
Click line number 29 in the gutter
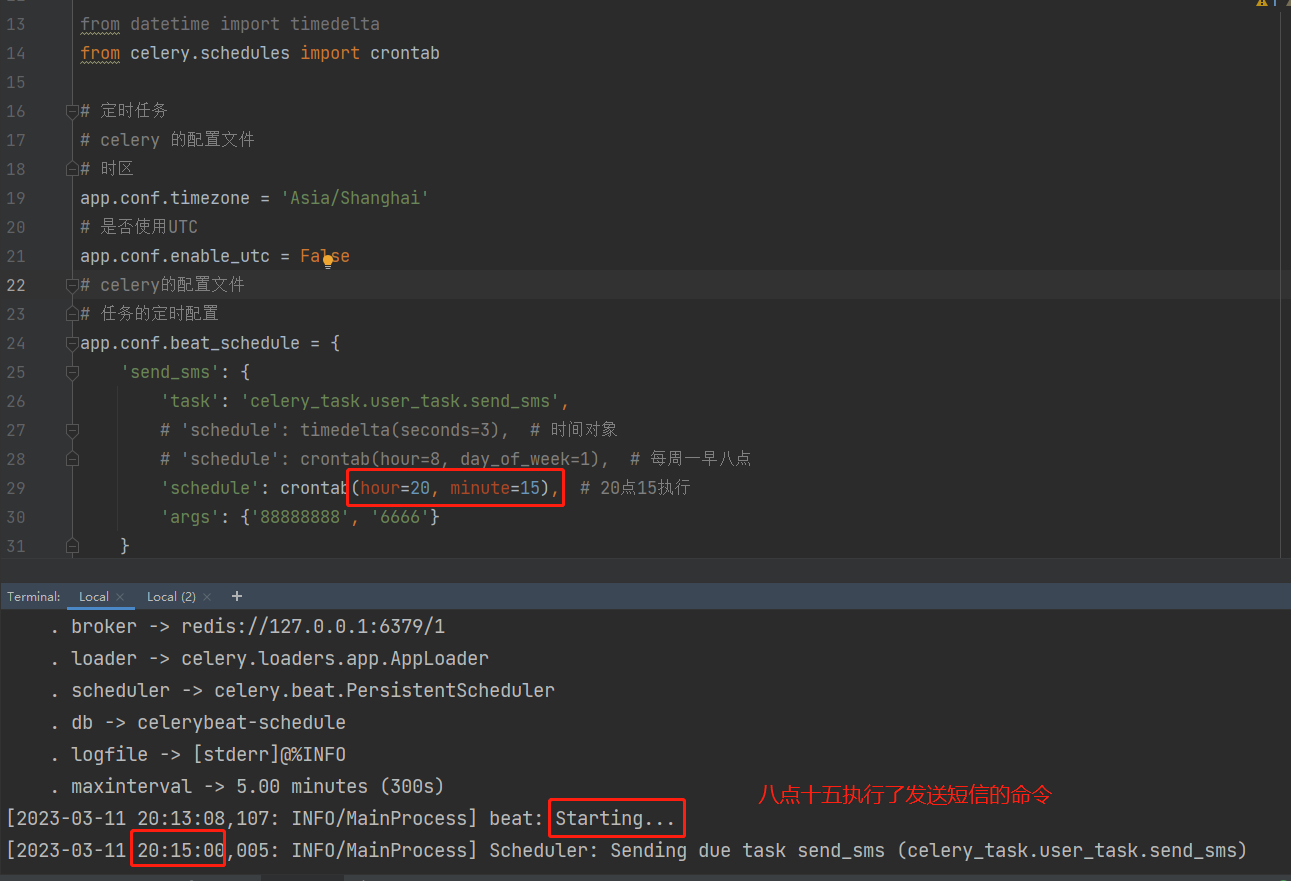pyautogui.click(x=16, y=488)
